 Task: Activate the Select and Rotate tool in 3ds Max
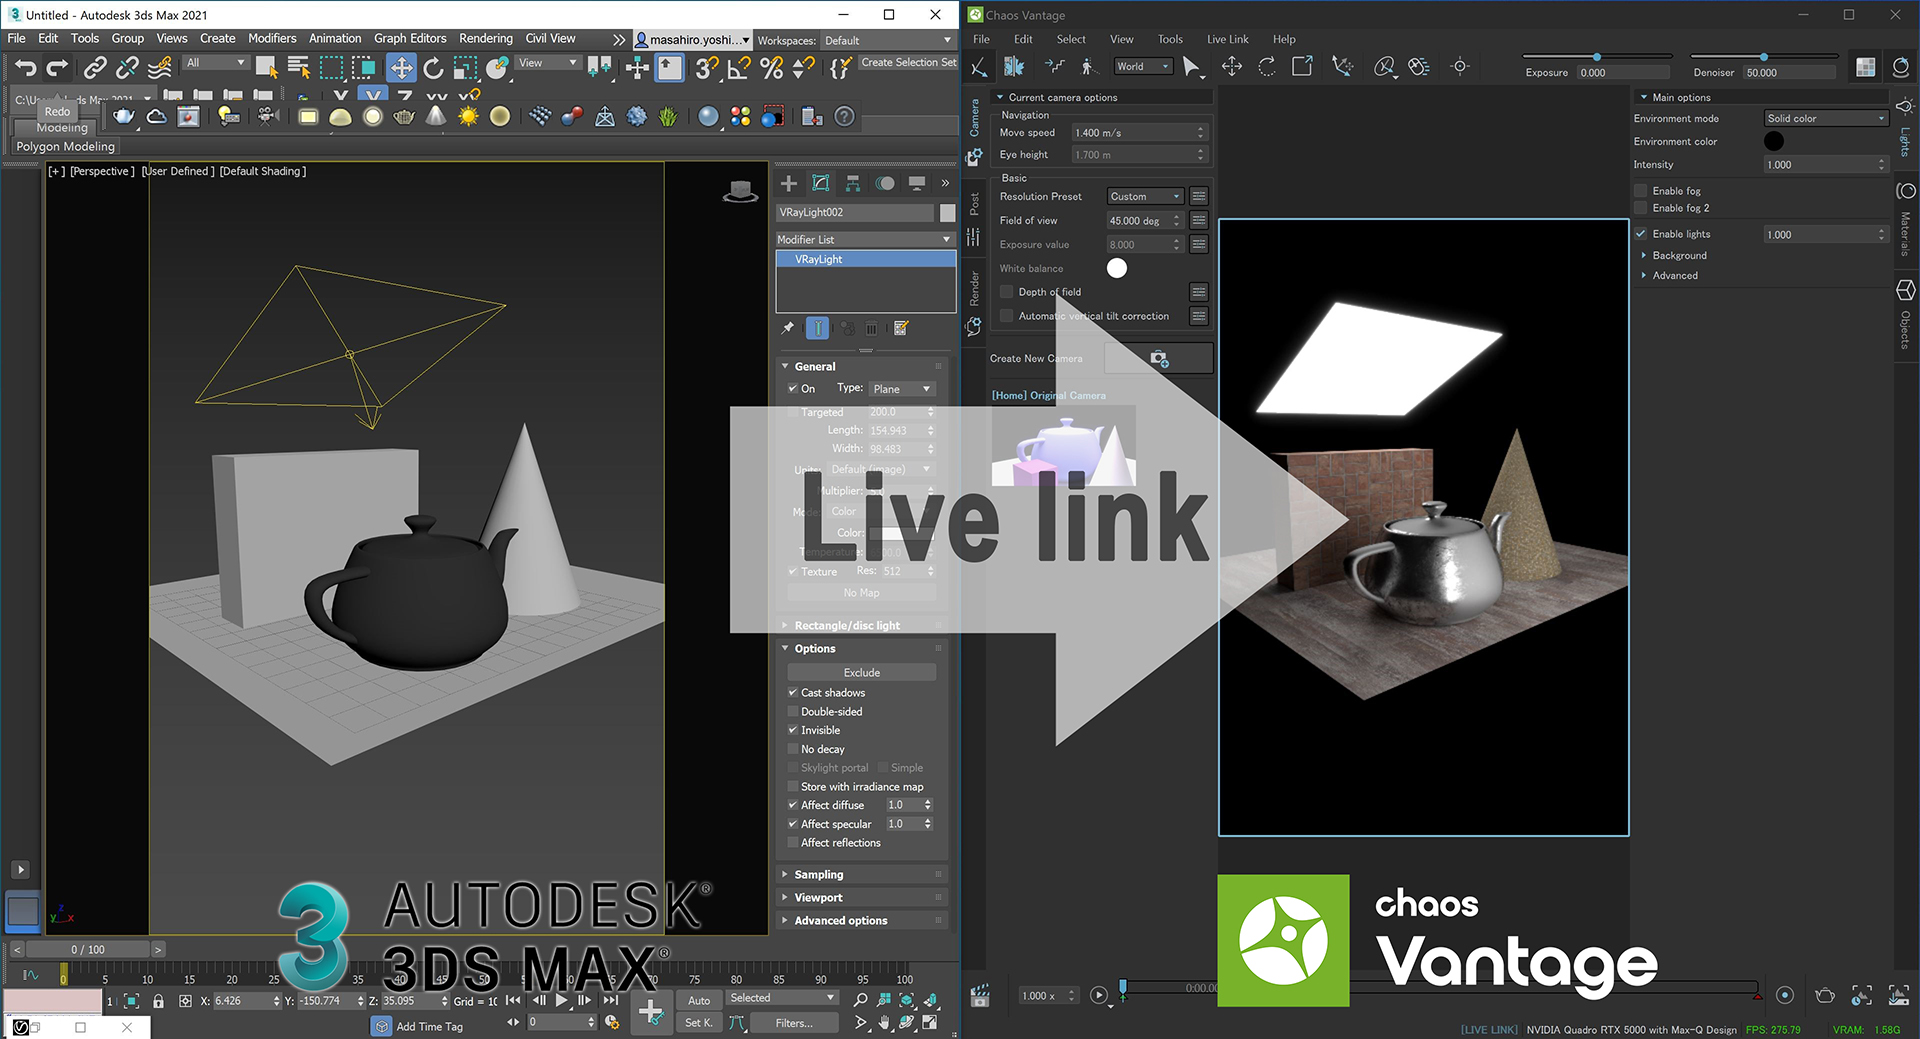[x=433, y=68]
